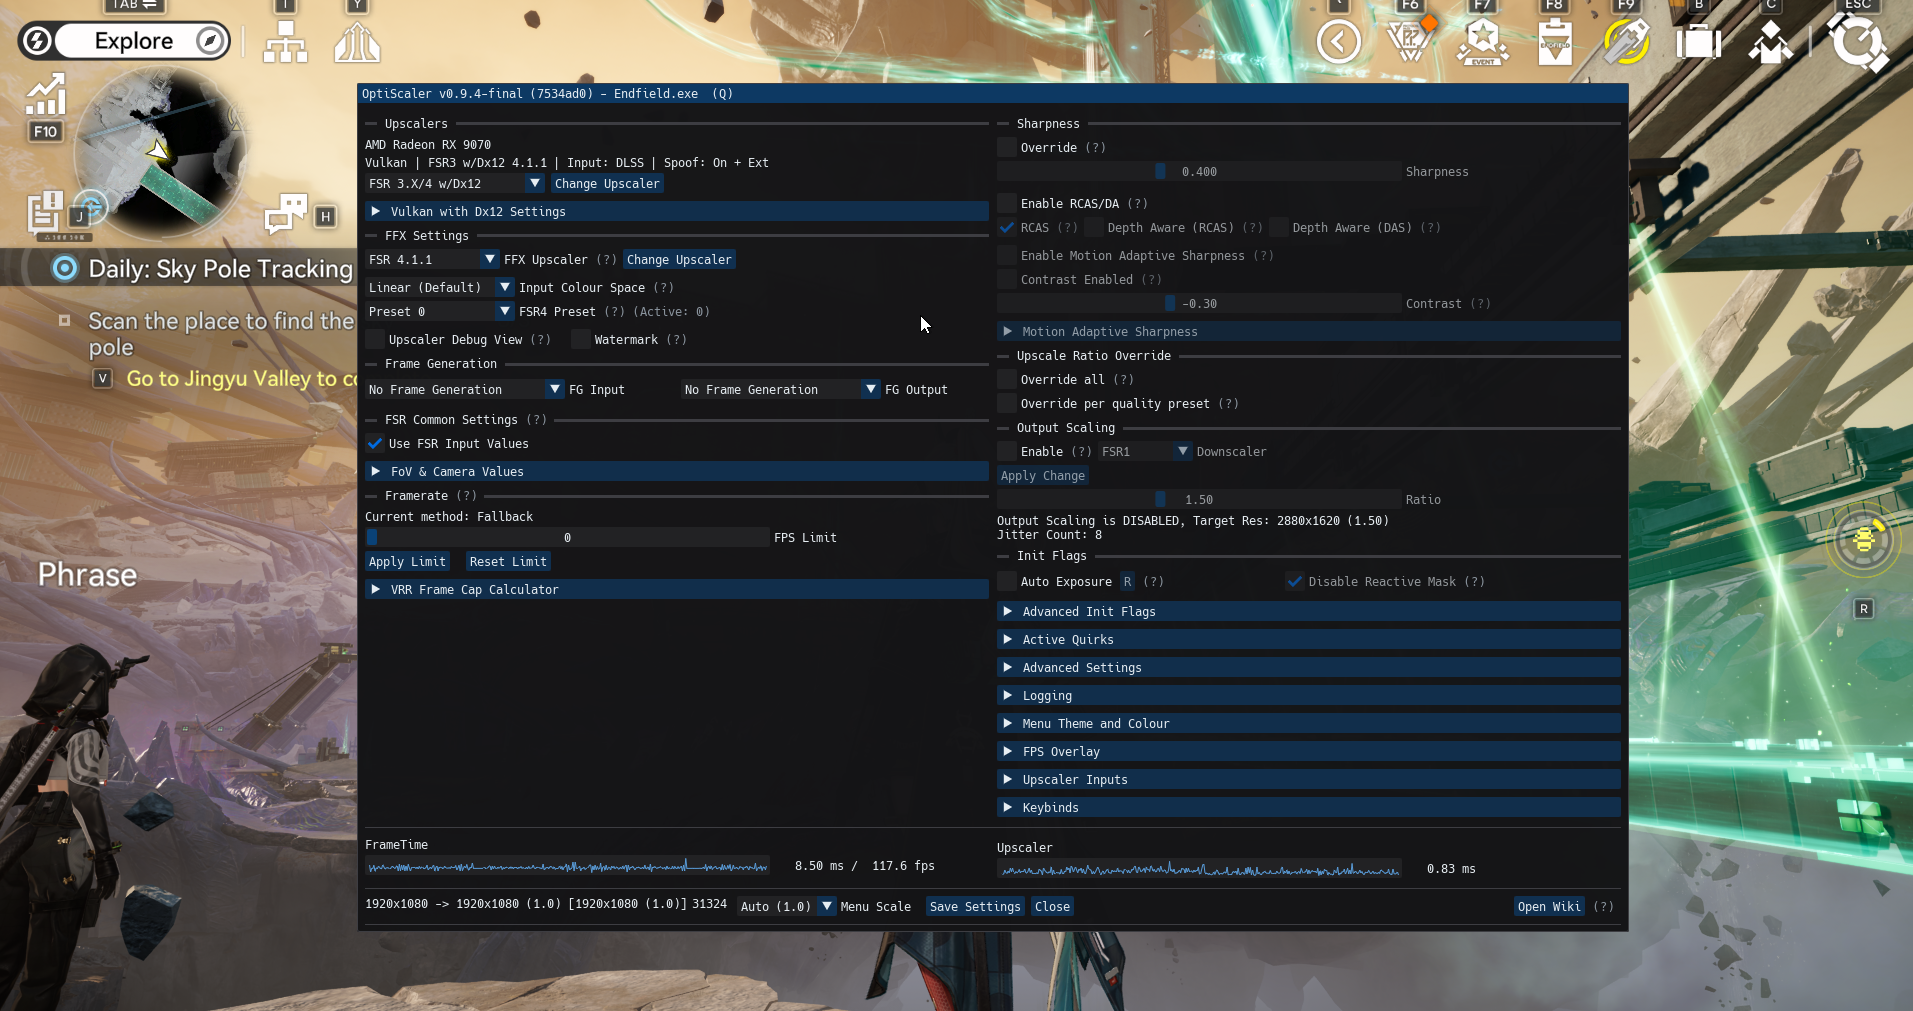Open the FG Output dropdown
1913x1011 pixels.
click(x=781, y=389)
